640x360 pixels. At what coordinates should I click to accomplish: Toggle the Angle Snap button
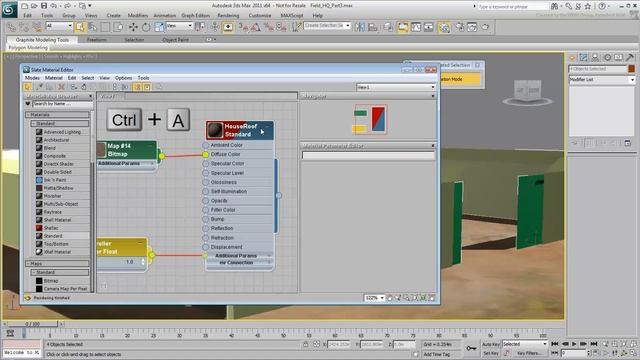click(256, 27)
